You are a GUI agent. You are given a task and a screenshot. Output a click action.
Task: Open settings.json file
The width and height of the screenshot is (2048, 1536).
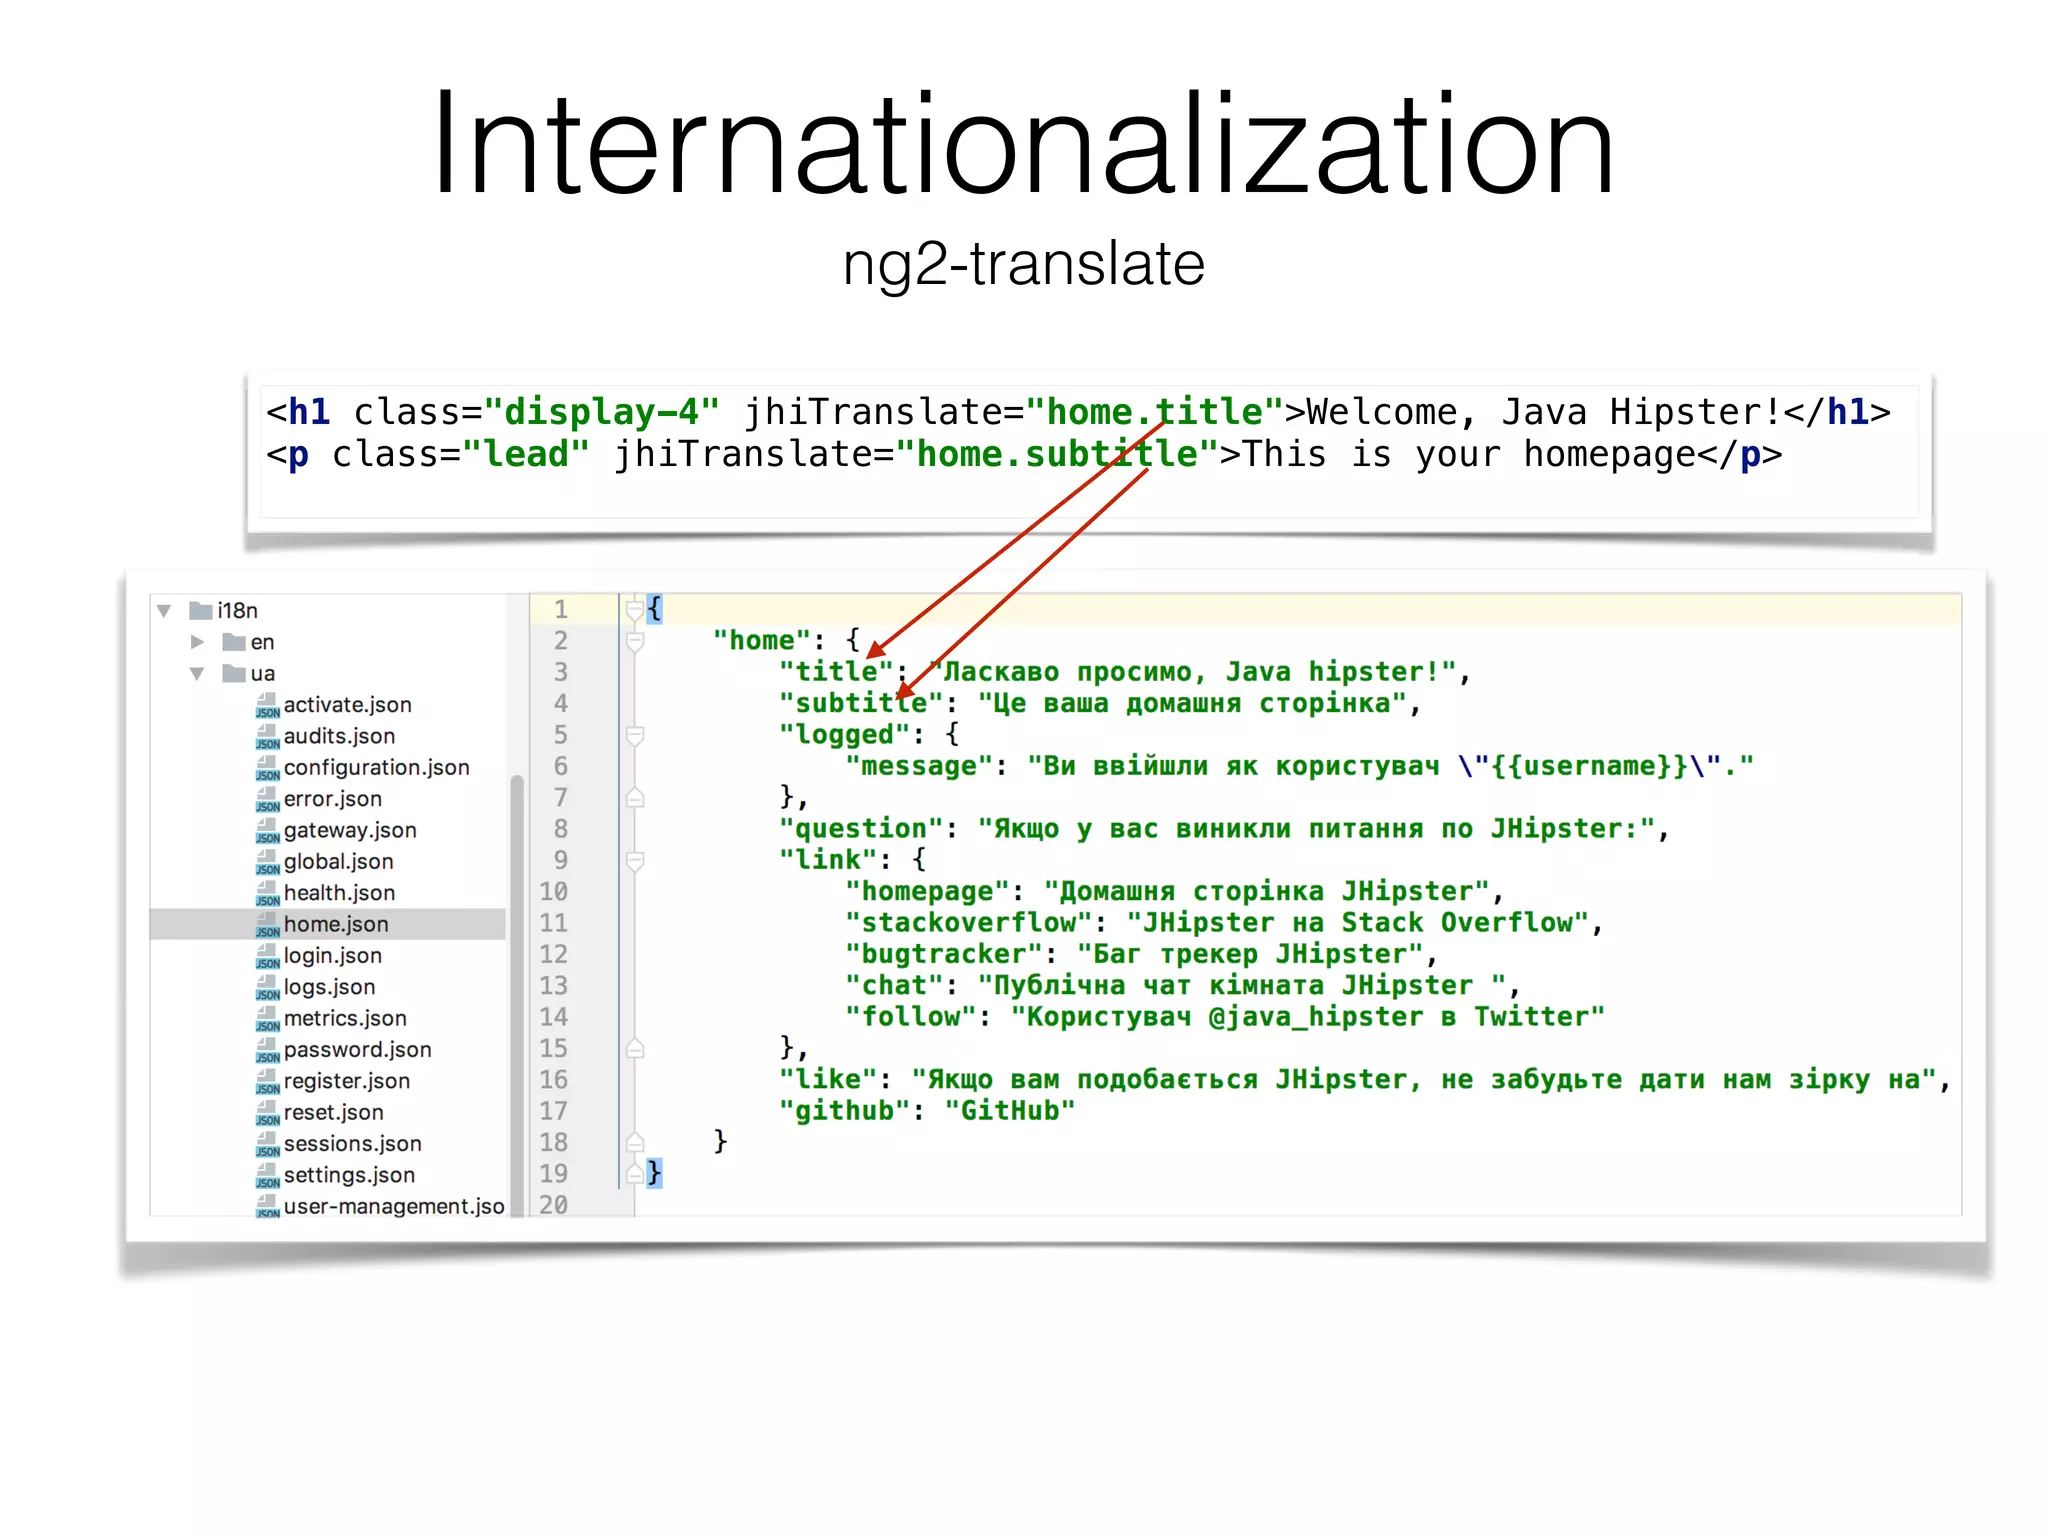click(349, 1175)
